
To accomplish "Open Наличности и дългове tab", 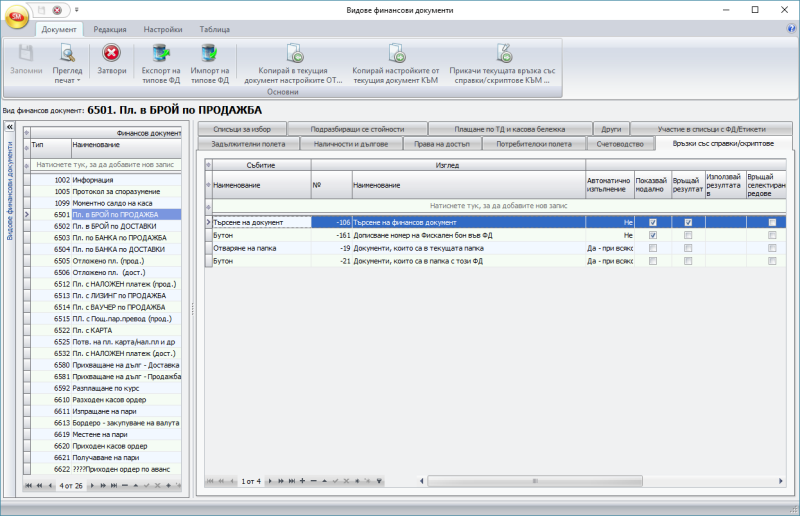I will [351, 144].
